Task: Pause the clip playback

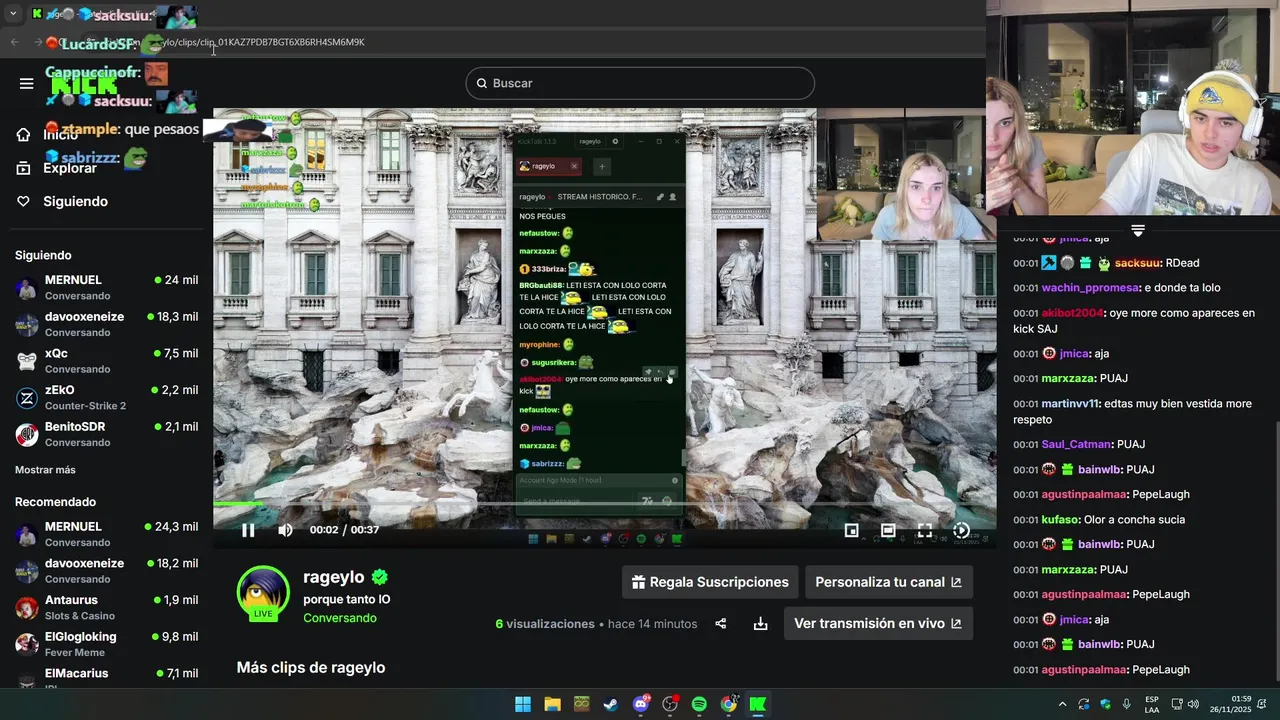Action: [x=248, y=530]
